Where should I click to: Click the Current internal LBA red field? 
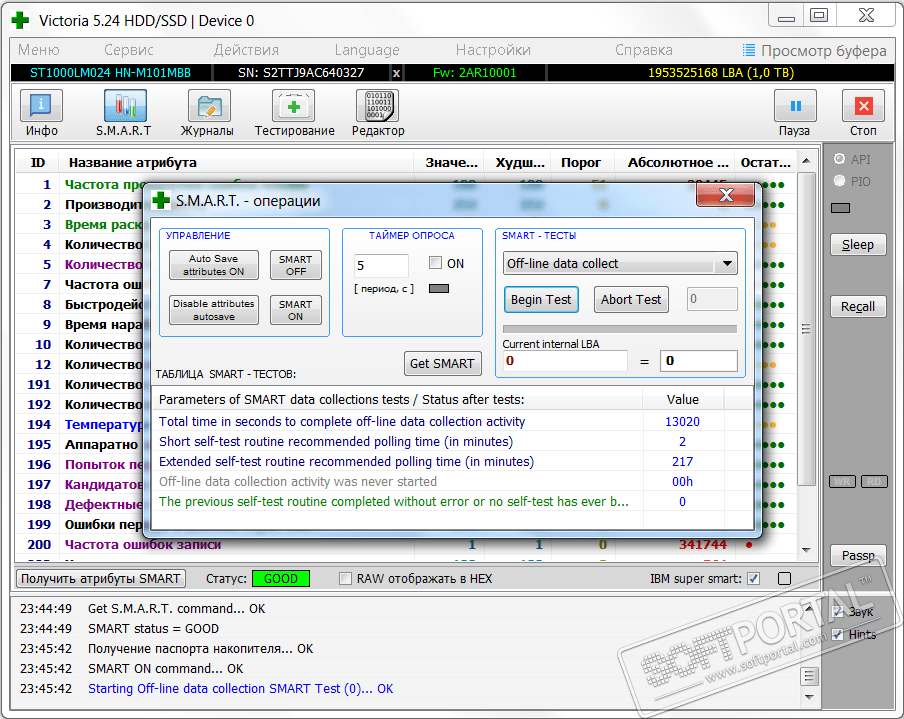point(564,361)
